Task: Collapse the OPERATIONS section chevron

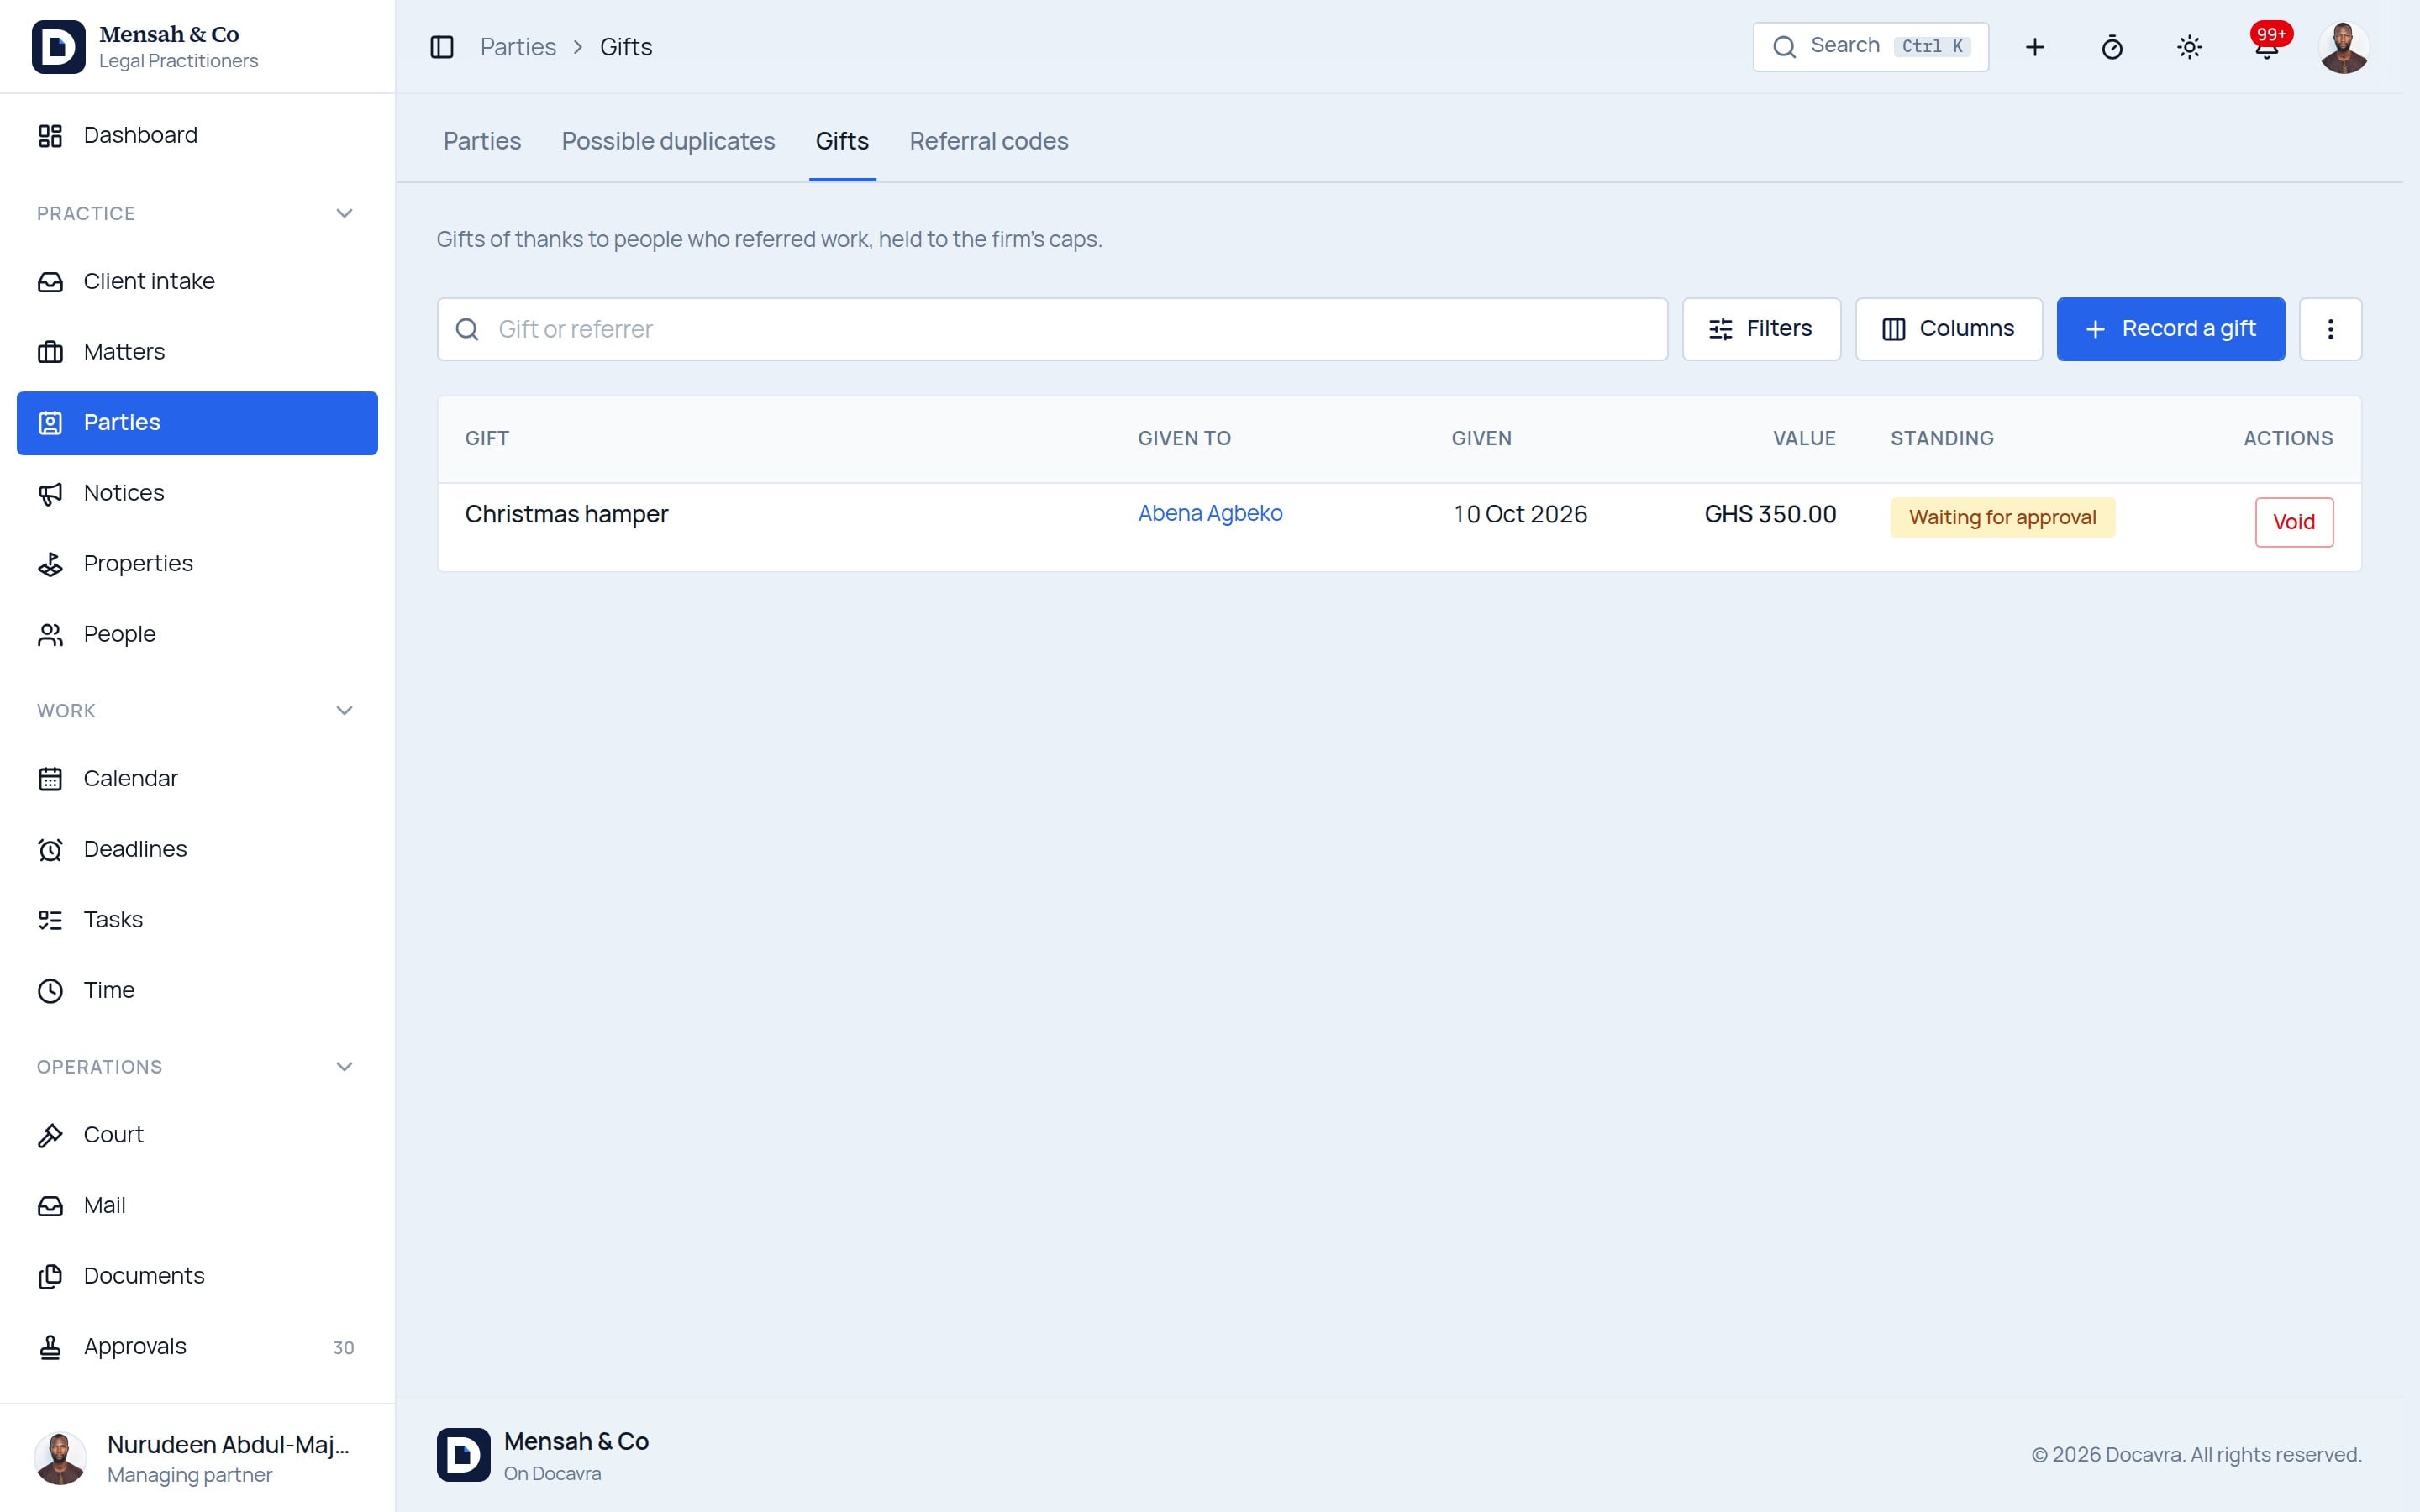Action: tap(344, 1067)
